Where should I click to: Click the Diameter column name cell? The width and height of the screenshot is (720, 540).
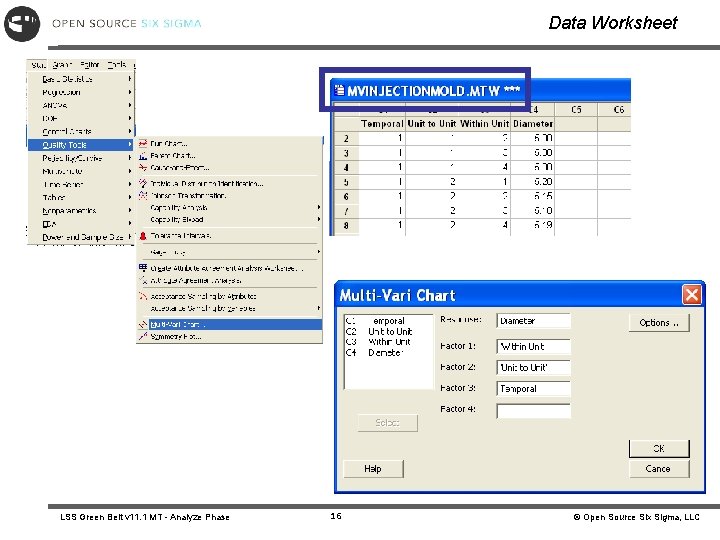(533, 124)
